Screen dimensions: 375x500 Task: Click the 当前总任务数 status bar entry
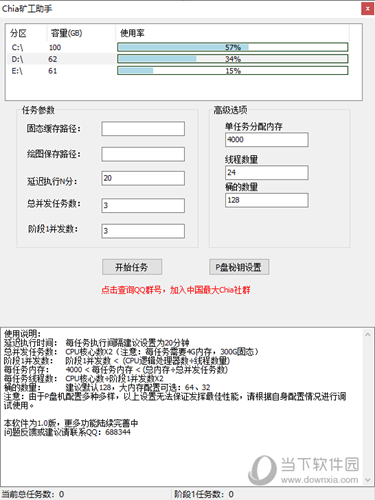pyautogui.click(x=33, y=494)
